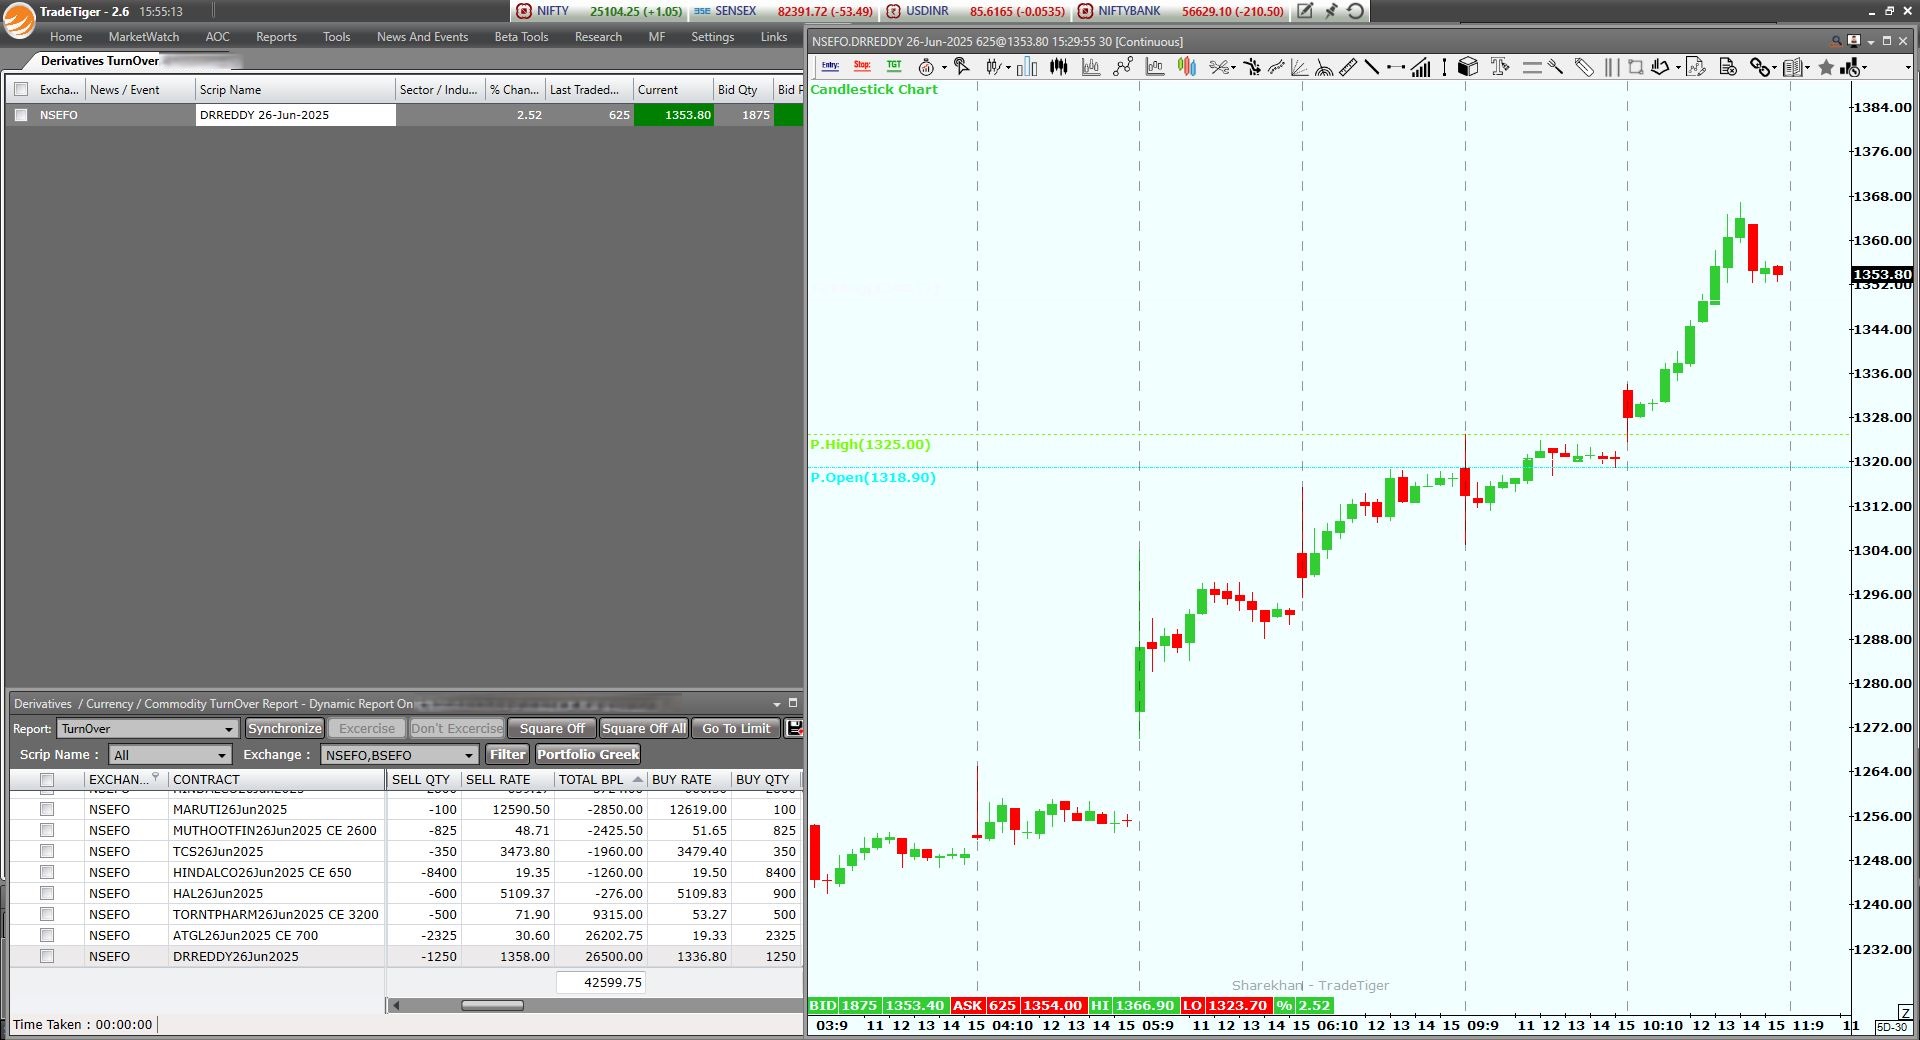This screenshot has height=1040, width=1920.
Task: Open the Exchange NSEFO,BSEFO dropdown
Action: [x=399, y=755]
